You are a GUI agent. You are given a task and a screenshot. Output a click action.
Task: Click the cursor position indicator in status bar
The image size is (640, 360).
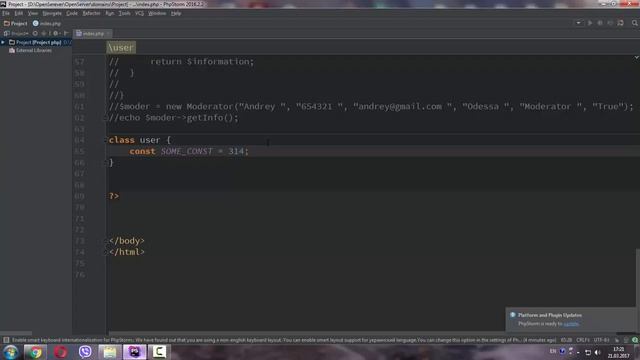(x=566, y=340)
